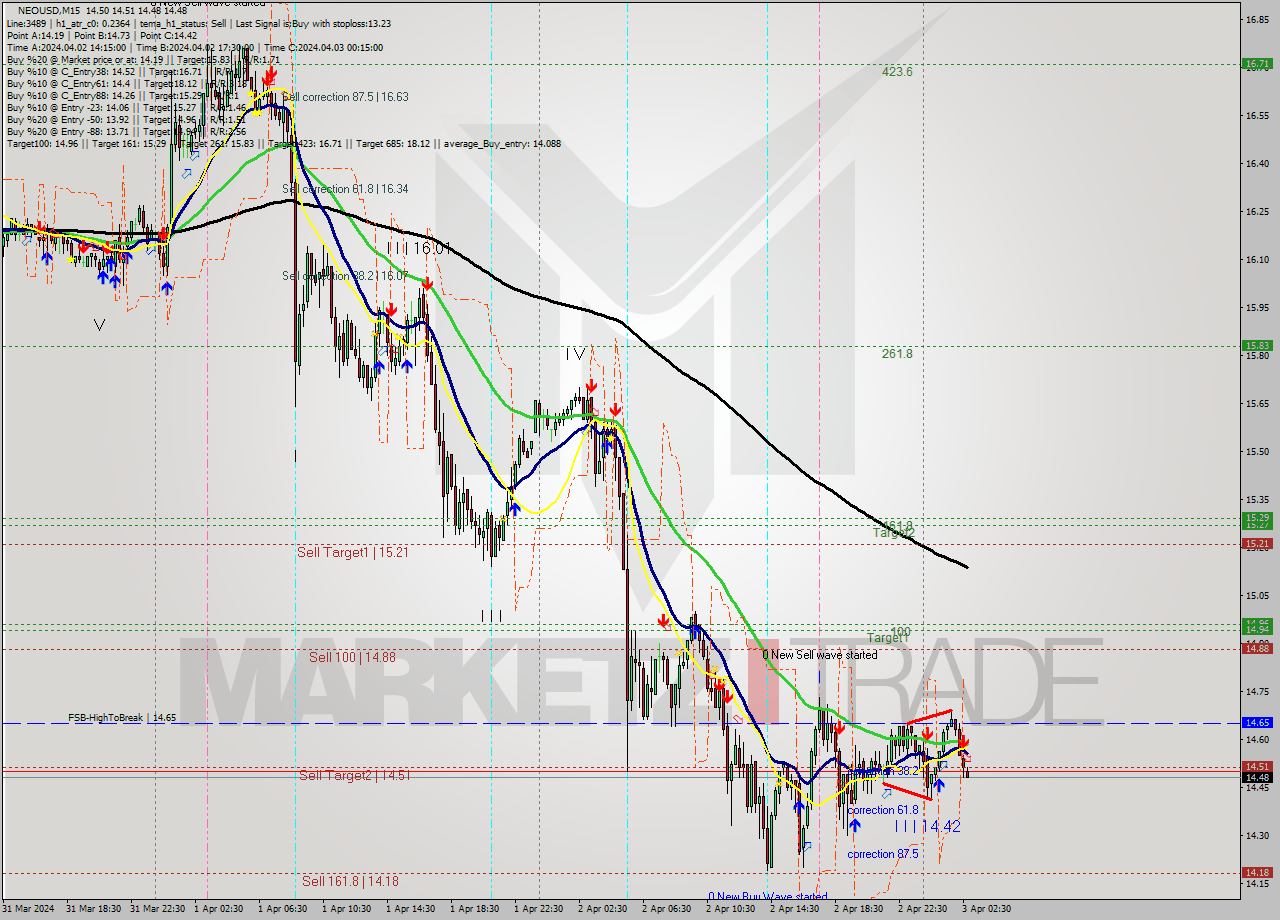Click the 14.30 price axis value

pyautogui.click(x=1257, y=835)
